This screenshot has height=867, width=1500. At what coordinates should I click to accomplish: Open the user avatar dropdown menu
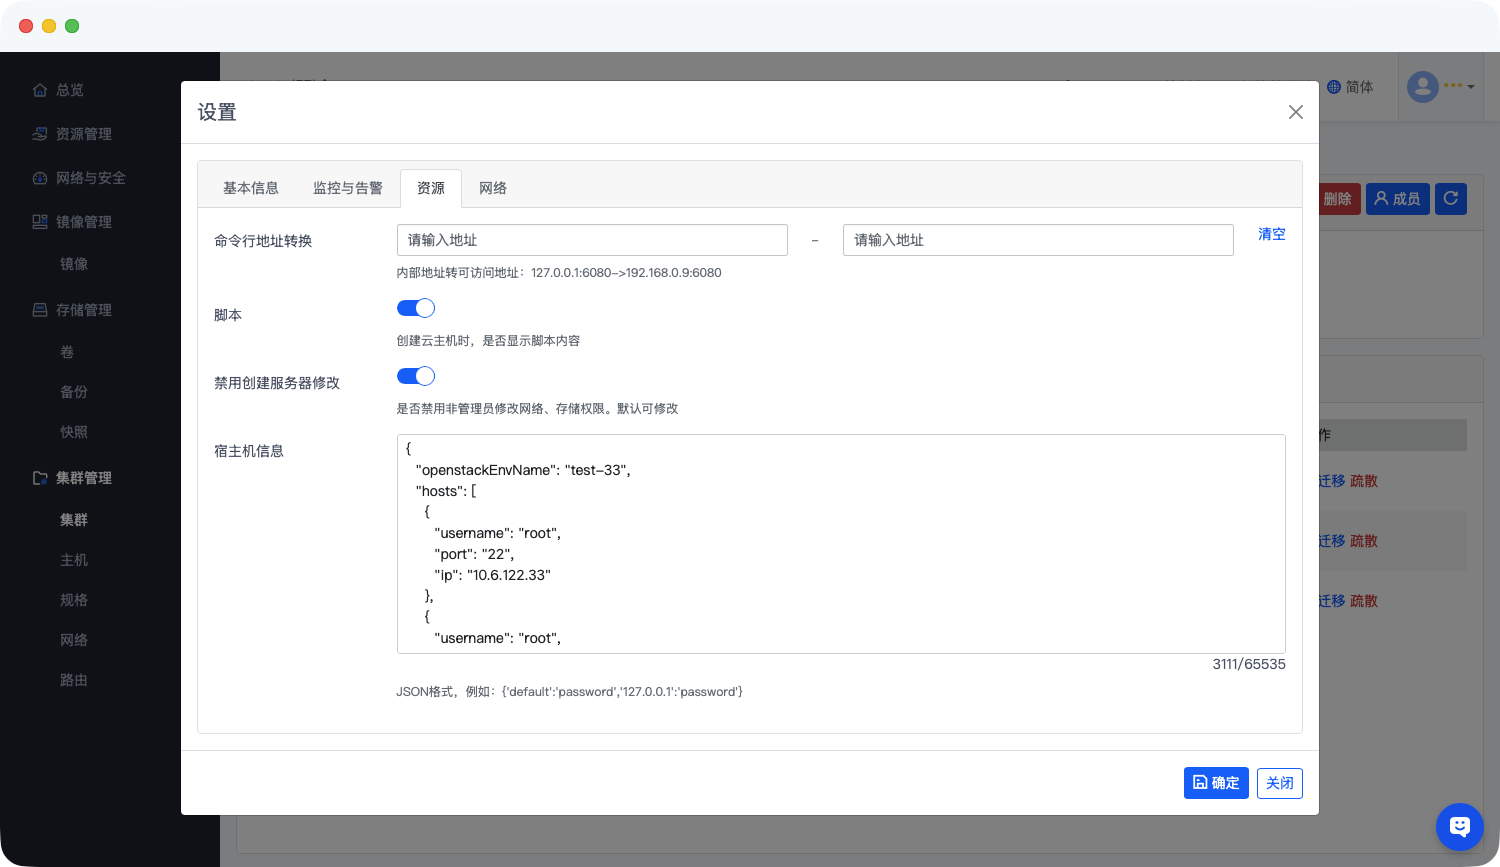pos(1440,87)
